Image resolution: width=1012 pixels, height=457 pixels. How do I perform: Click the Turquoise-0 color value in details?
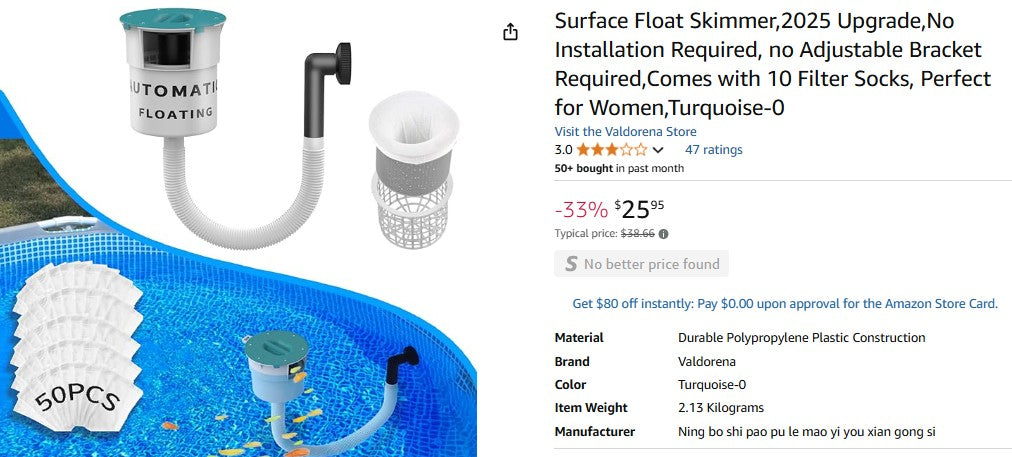click(x=711, y=385)
